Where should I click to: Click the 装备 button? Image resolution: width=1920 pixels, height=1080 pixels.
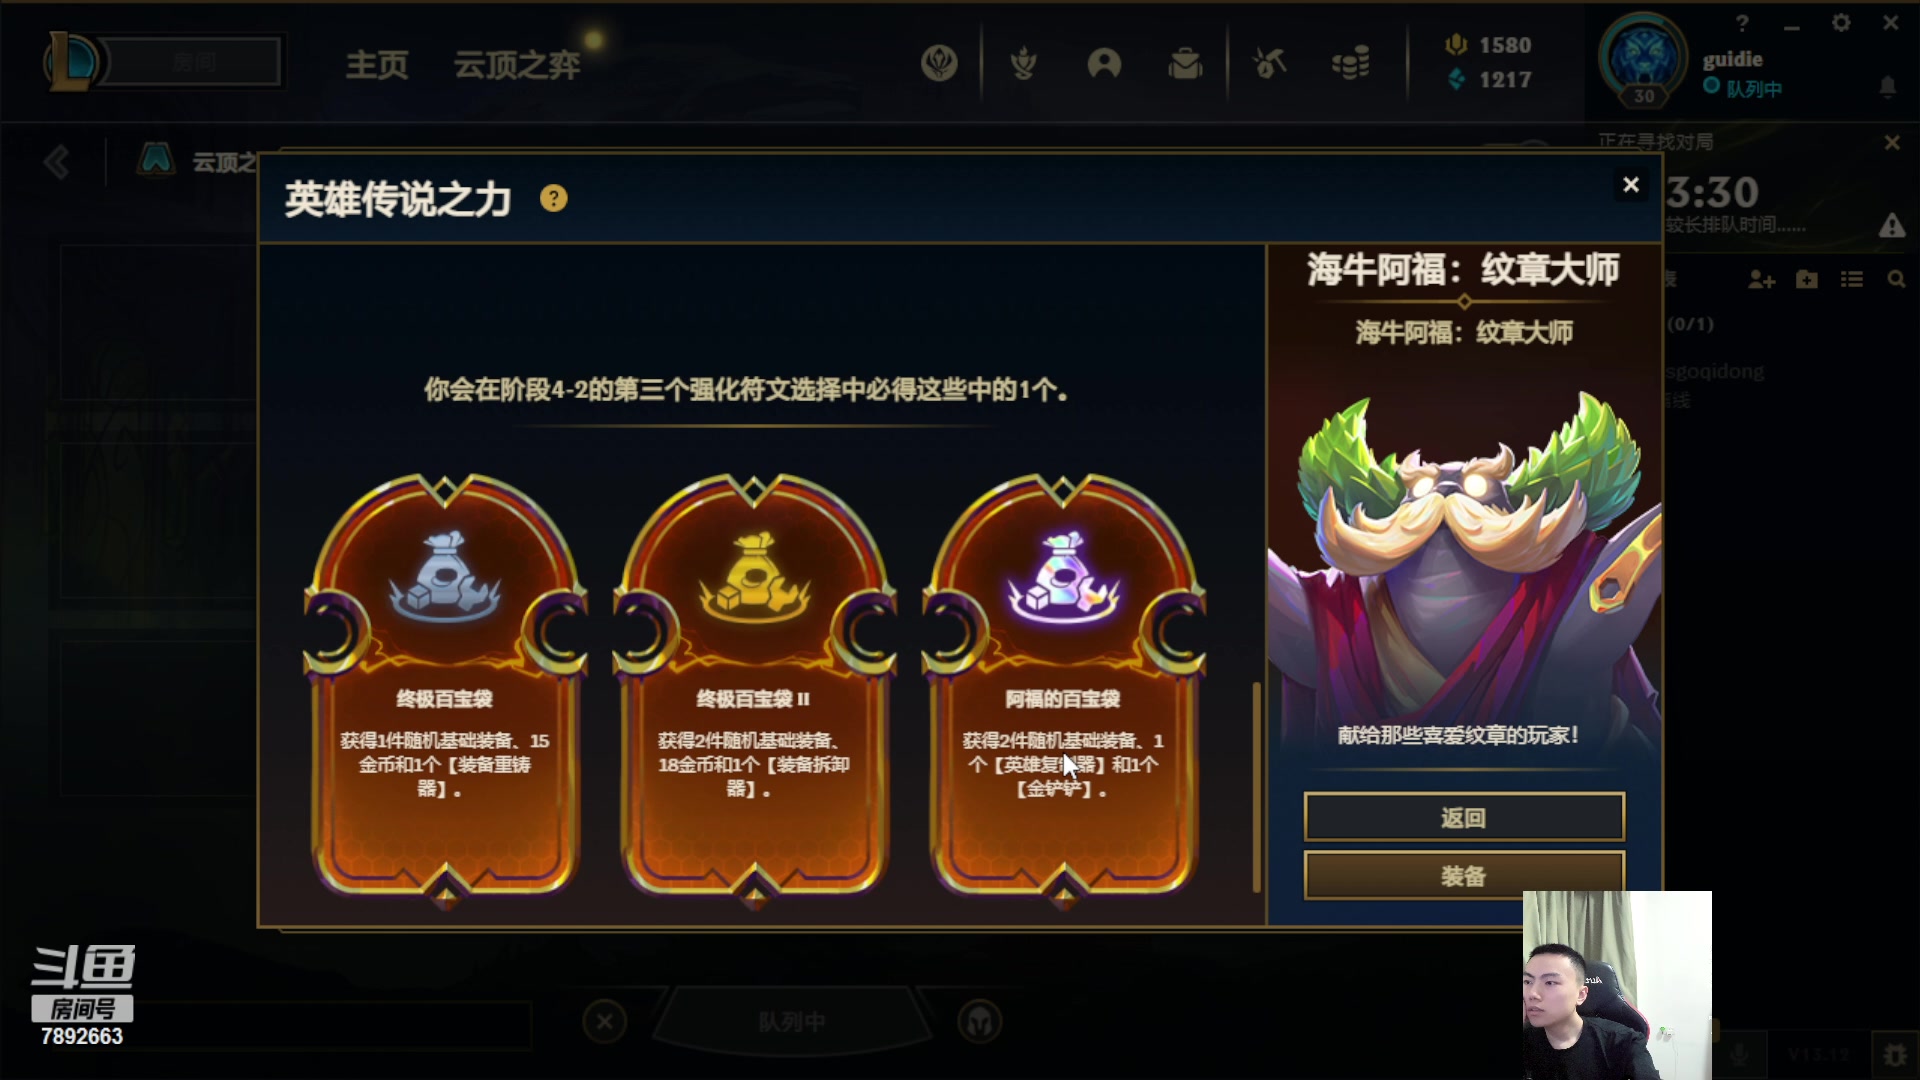coord(1464,876)
